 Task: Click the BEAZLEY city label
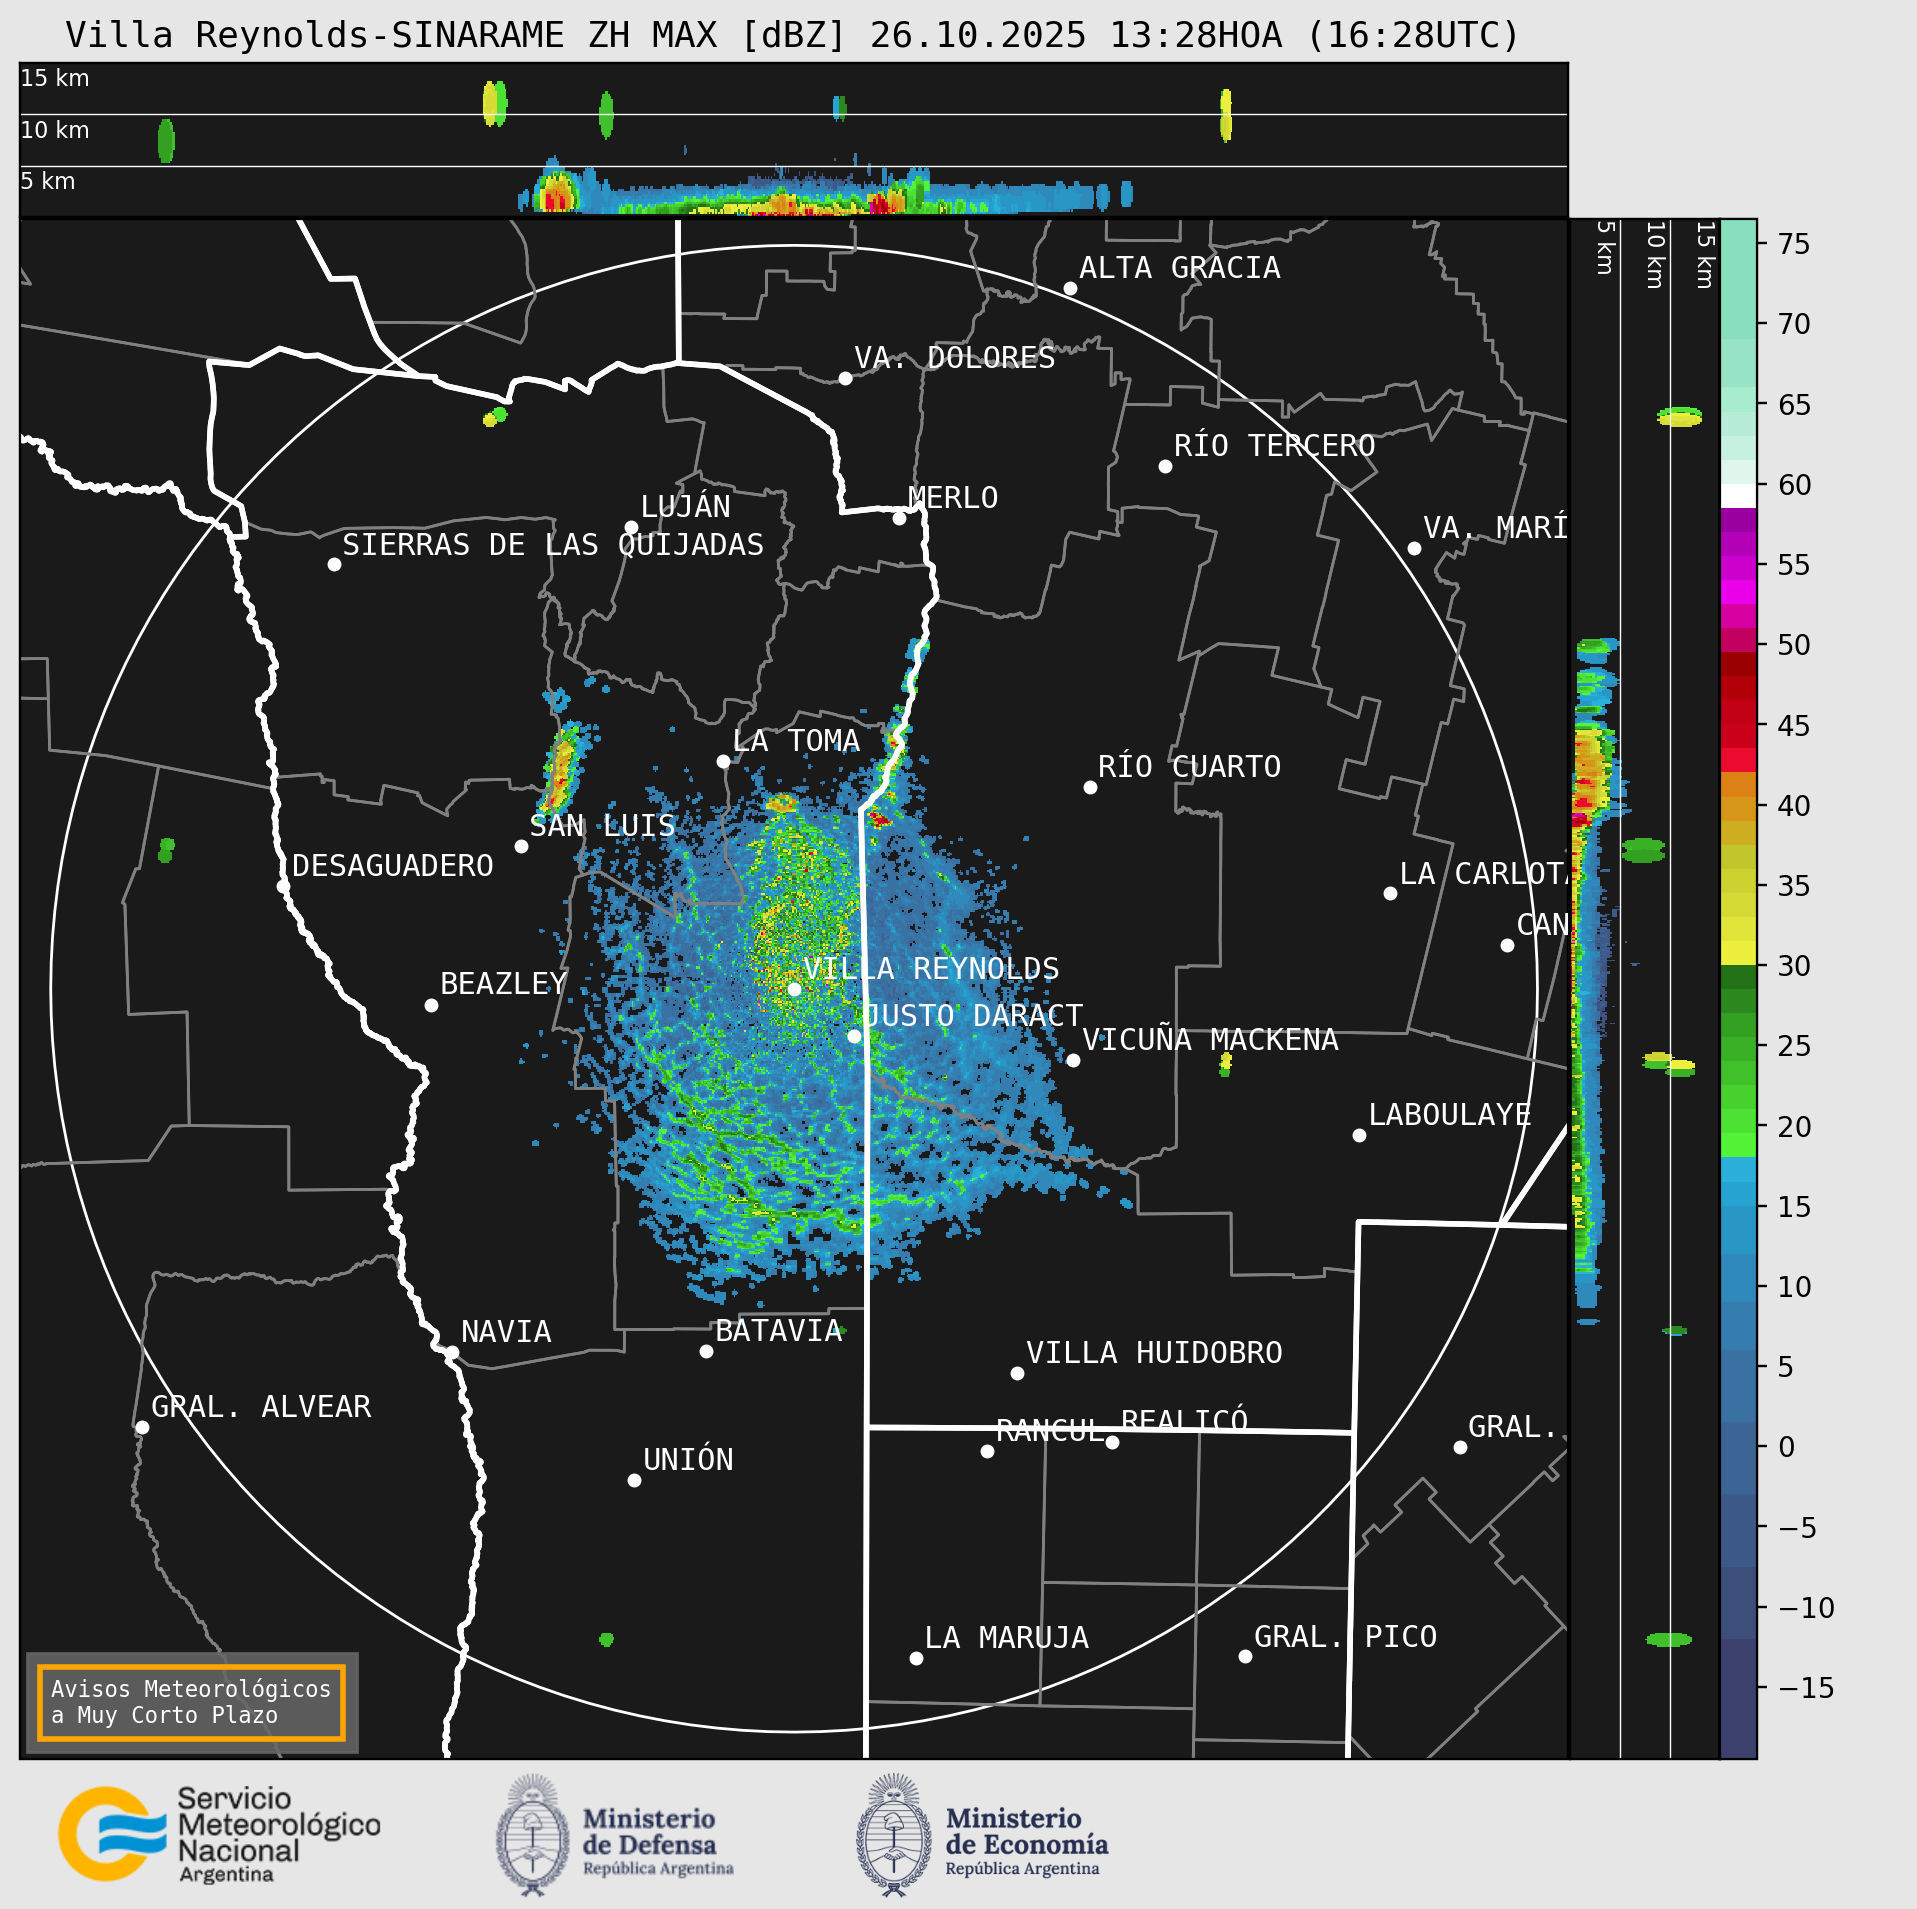pos(503,984)
